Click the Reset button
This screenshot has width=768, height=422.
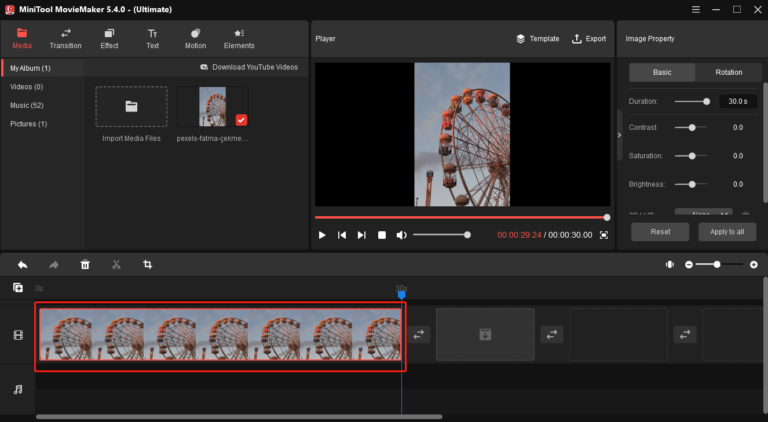pyautogui.click(x=660, y=232)
